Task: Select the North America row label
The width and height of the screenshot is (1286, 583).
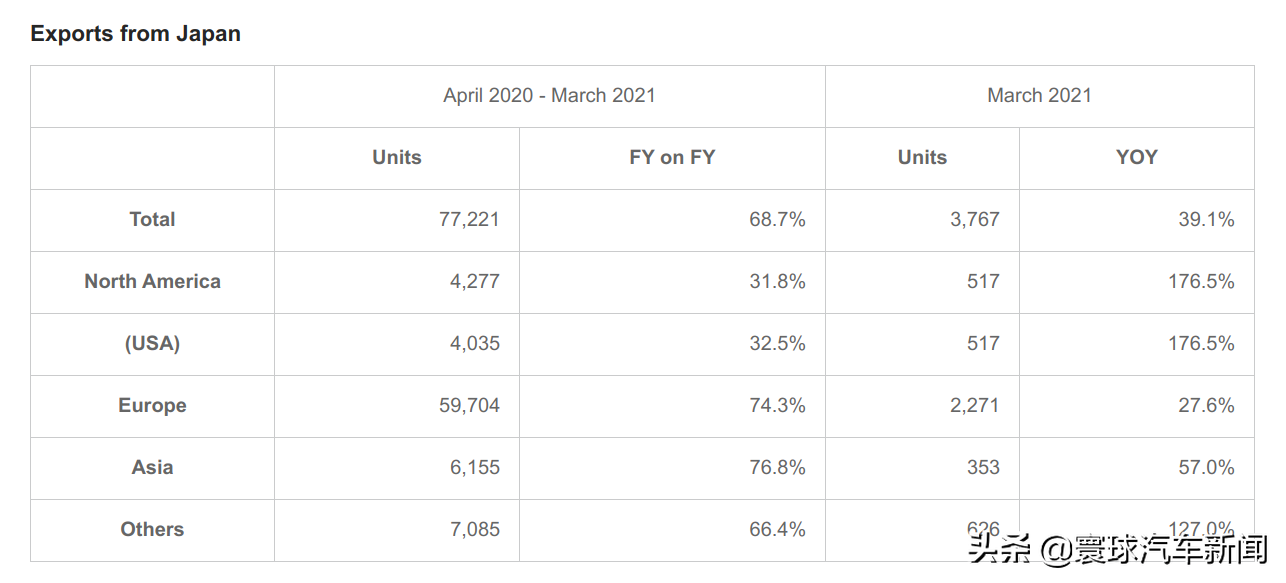Action: (152, 282)
